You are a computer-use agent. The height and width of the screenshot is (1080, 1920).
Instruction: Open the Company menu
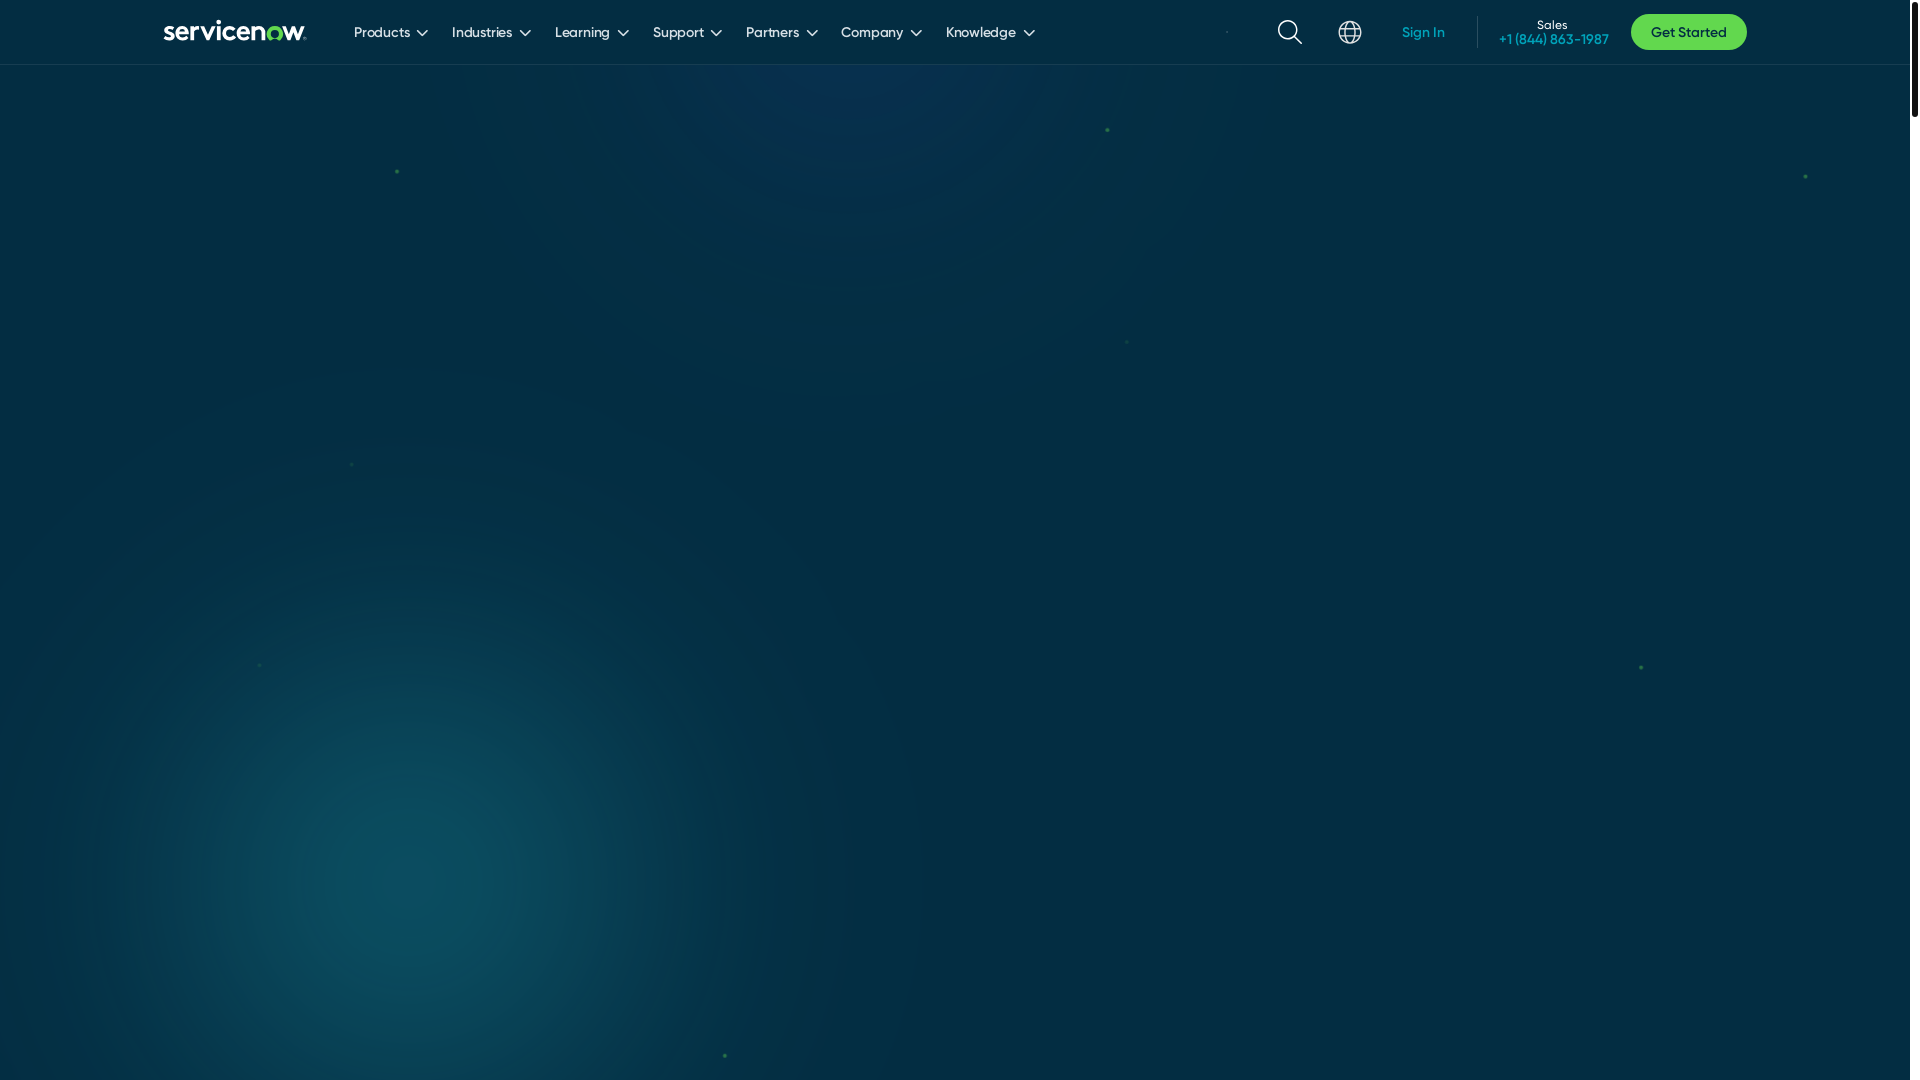coord(881,33)
